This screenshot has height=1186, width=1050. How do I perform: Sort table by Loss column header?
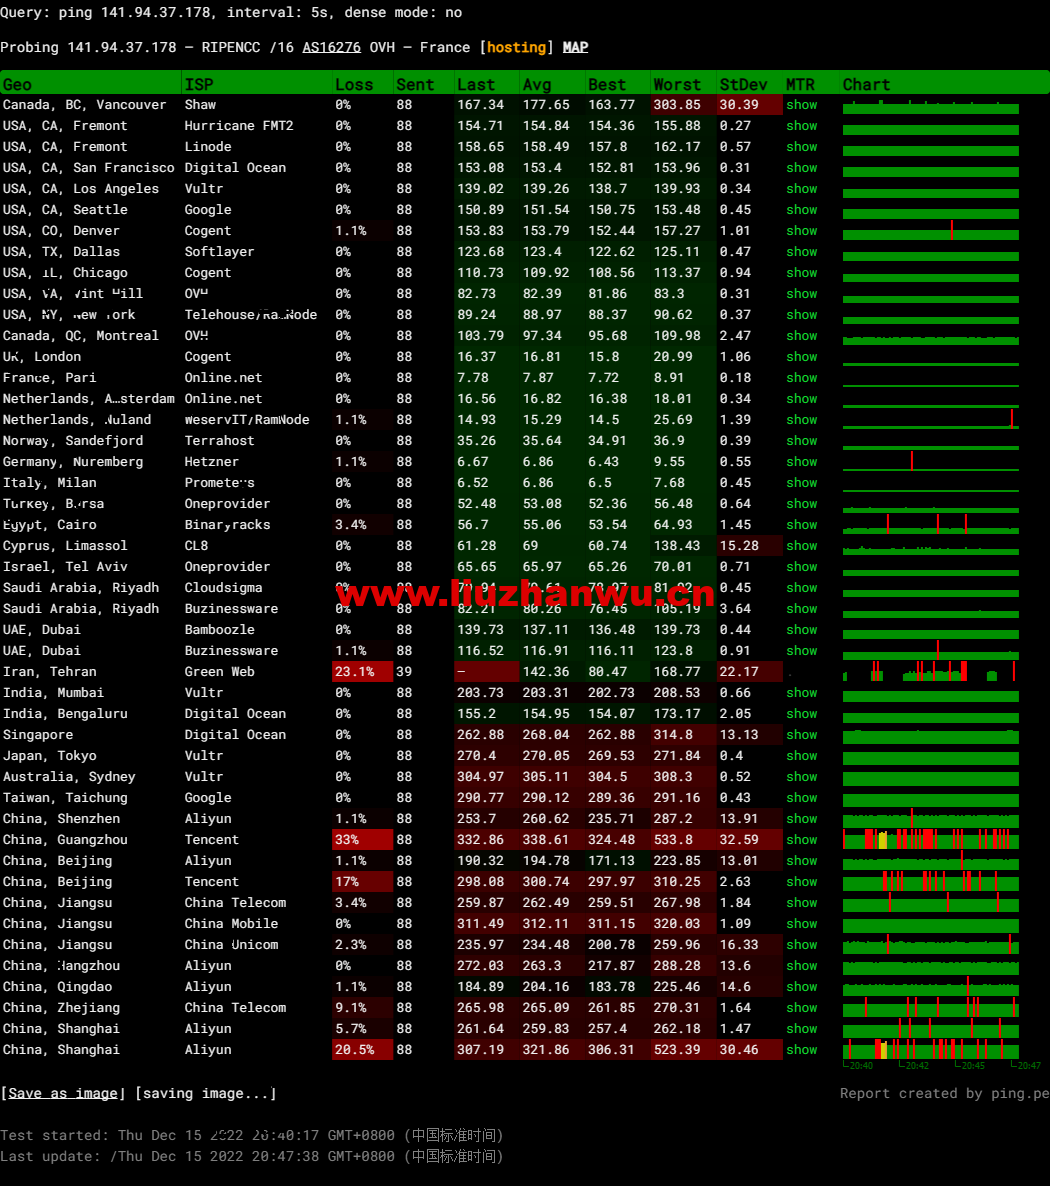tap(354, 84)
